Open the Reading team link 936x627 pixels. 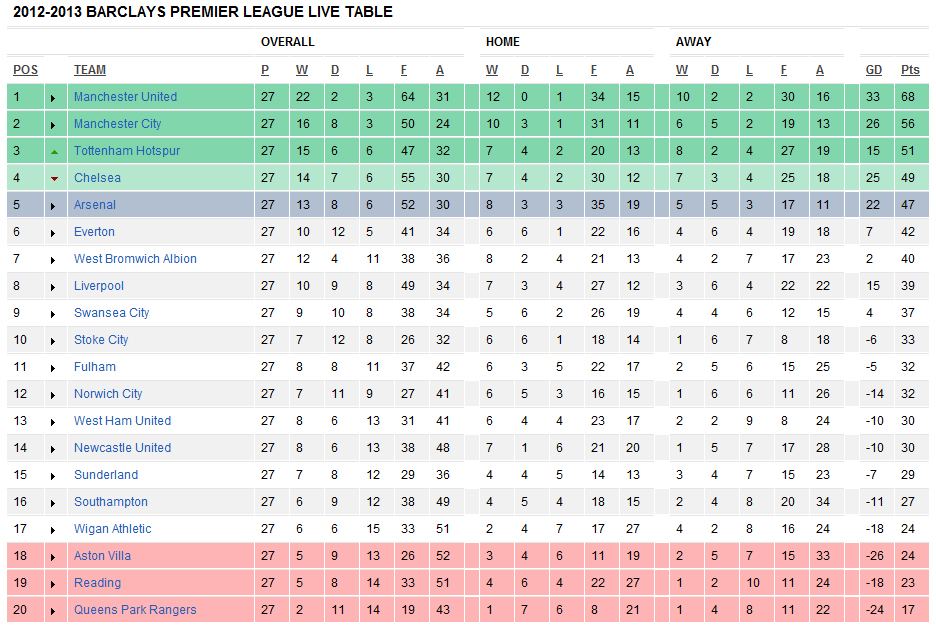point(97,583)
